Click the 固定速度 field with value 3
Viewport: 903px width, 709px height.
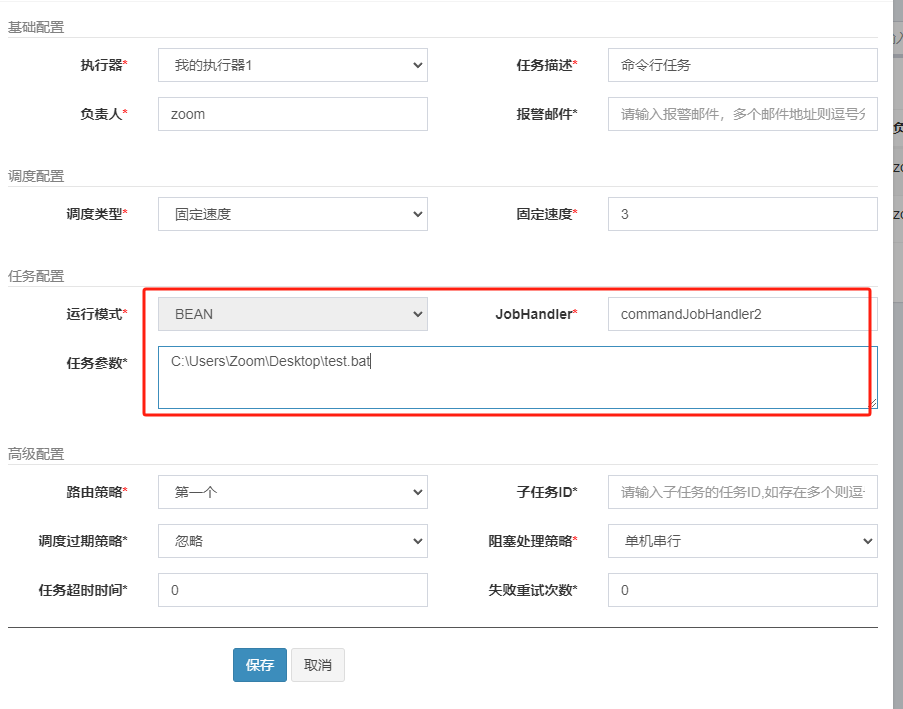click(x=742, y=214)
